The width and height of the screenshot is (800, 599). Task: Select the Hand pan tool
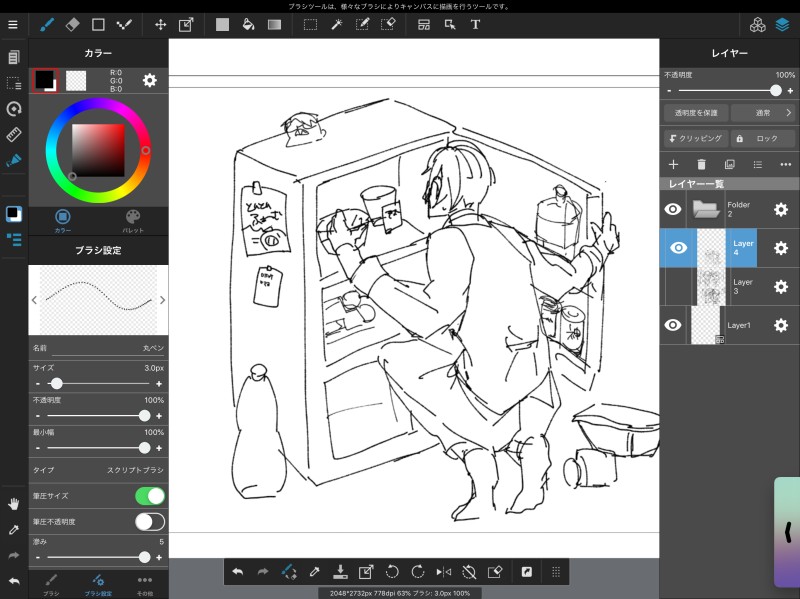(x=14, y=504)
